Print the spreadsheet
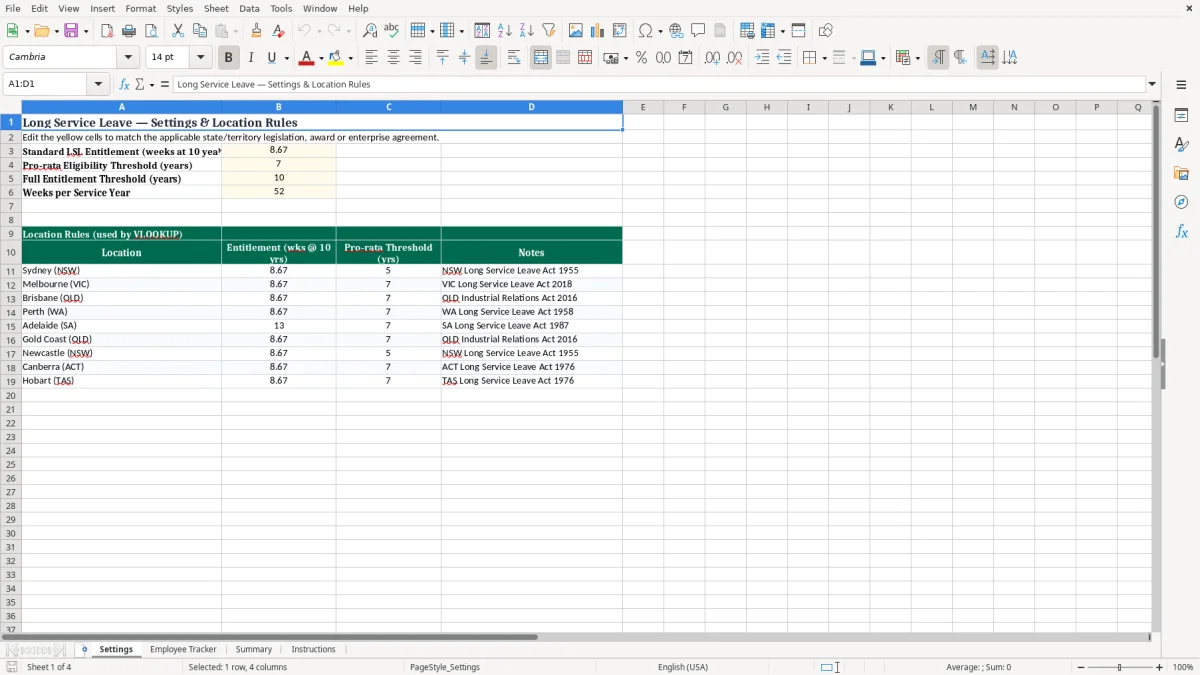 [x=129, y=31]
